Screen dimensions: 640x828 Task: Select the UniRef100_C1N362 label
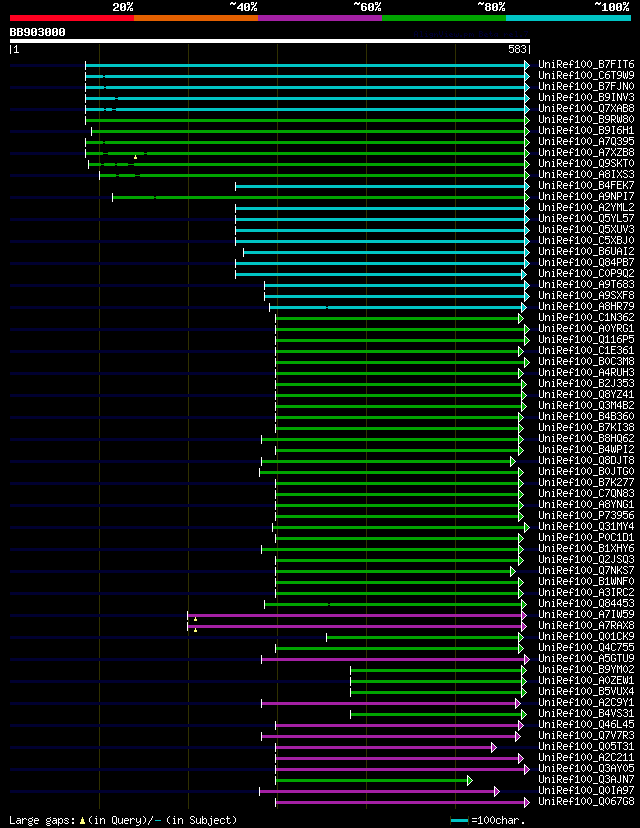(586, 318)
